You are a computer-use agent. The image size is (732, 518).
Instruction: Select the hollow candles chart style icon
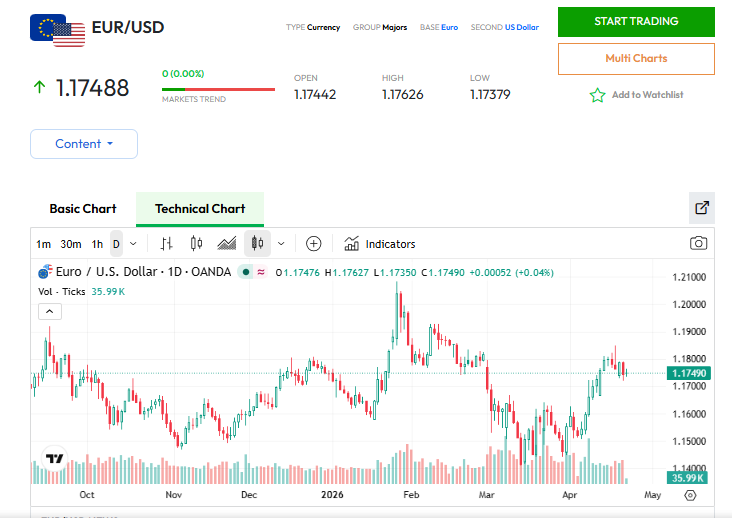tap(196, 243)
